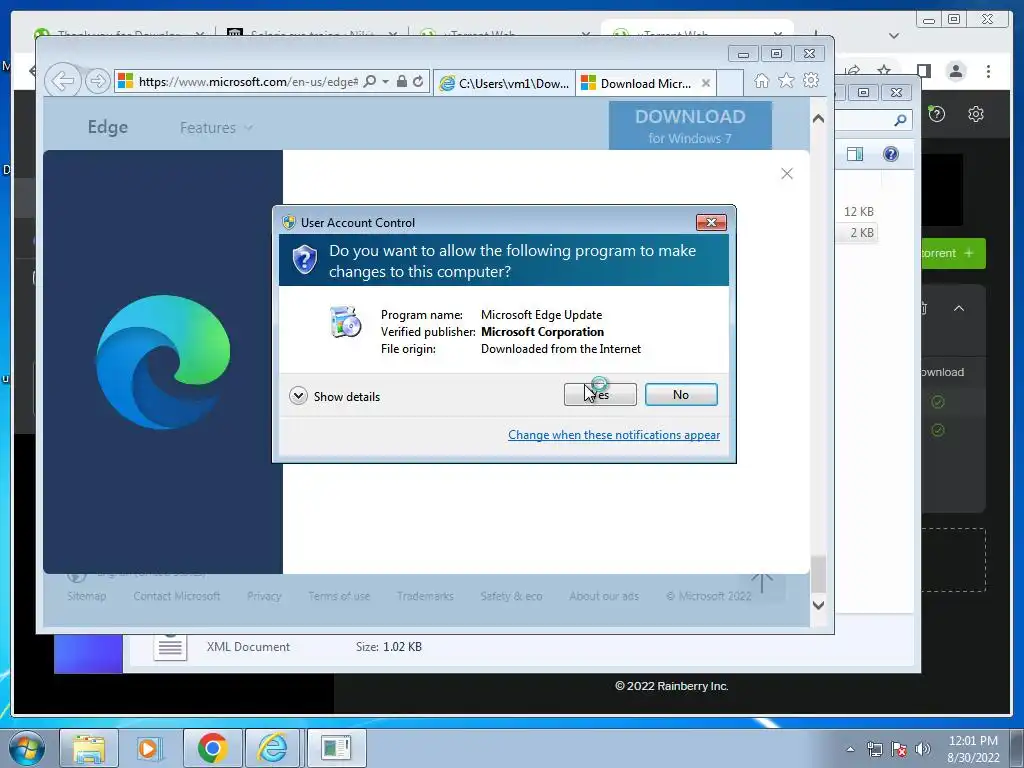Viewport: 1024px width, 768px height.
Task: Open a new tab in Internet Explorer
Action: (730, 84)
